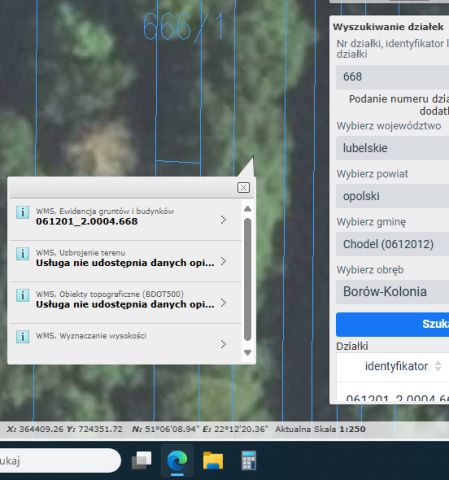Click the popup vertical scrollbar thumb

click(x=247, y=279)
